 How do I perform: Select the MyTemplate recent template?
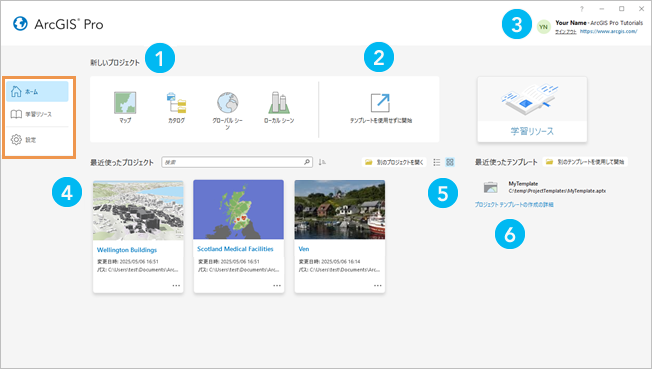(545, 187)
